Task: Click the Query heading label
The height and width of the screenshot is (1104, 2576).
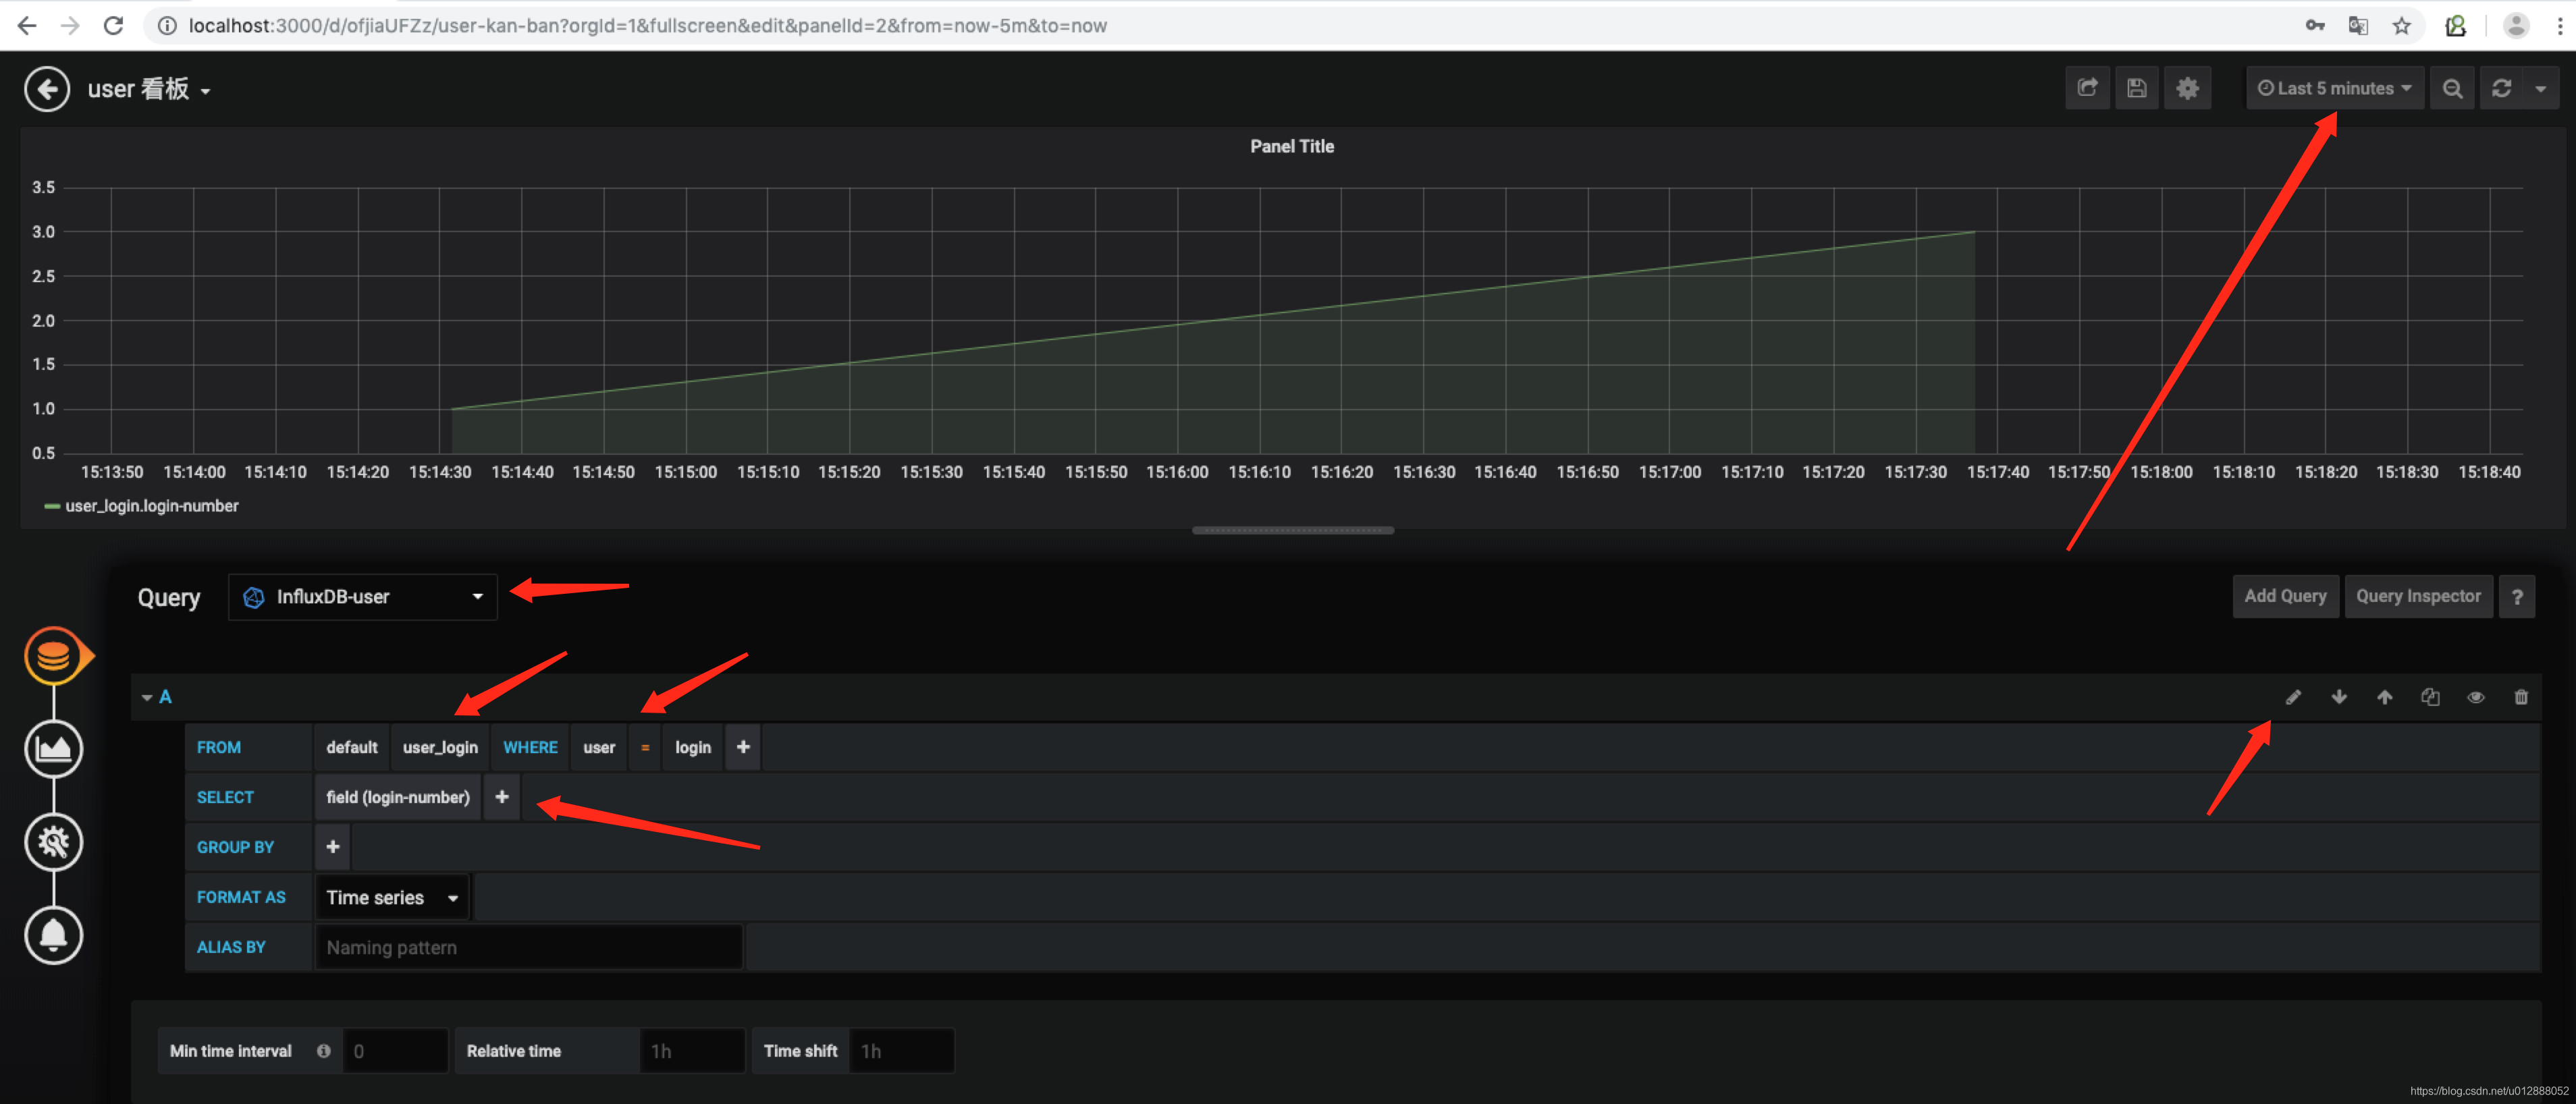Action: coord(168,597)
